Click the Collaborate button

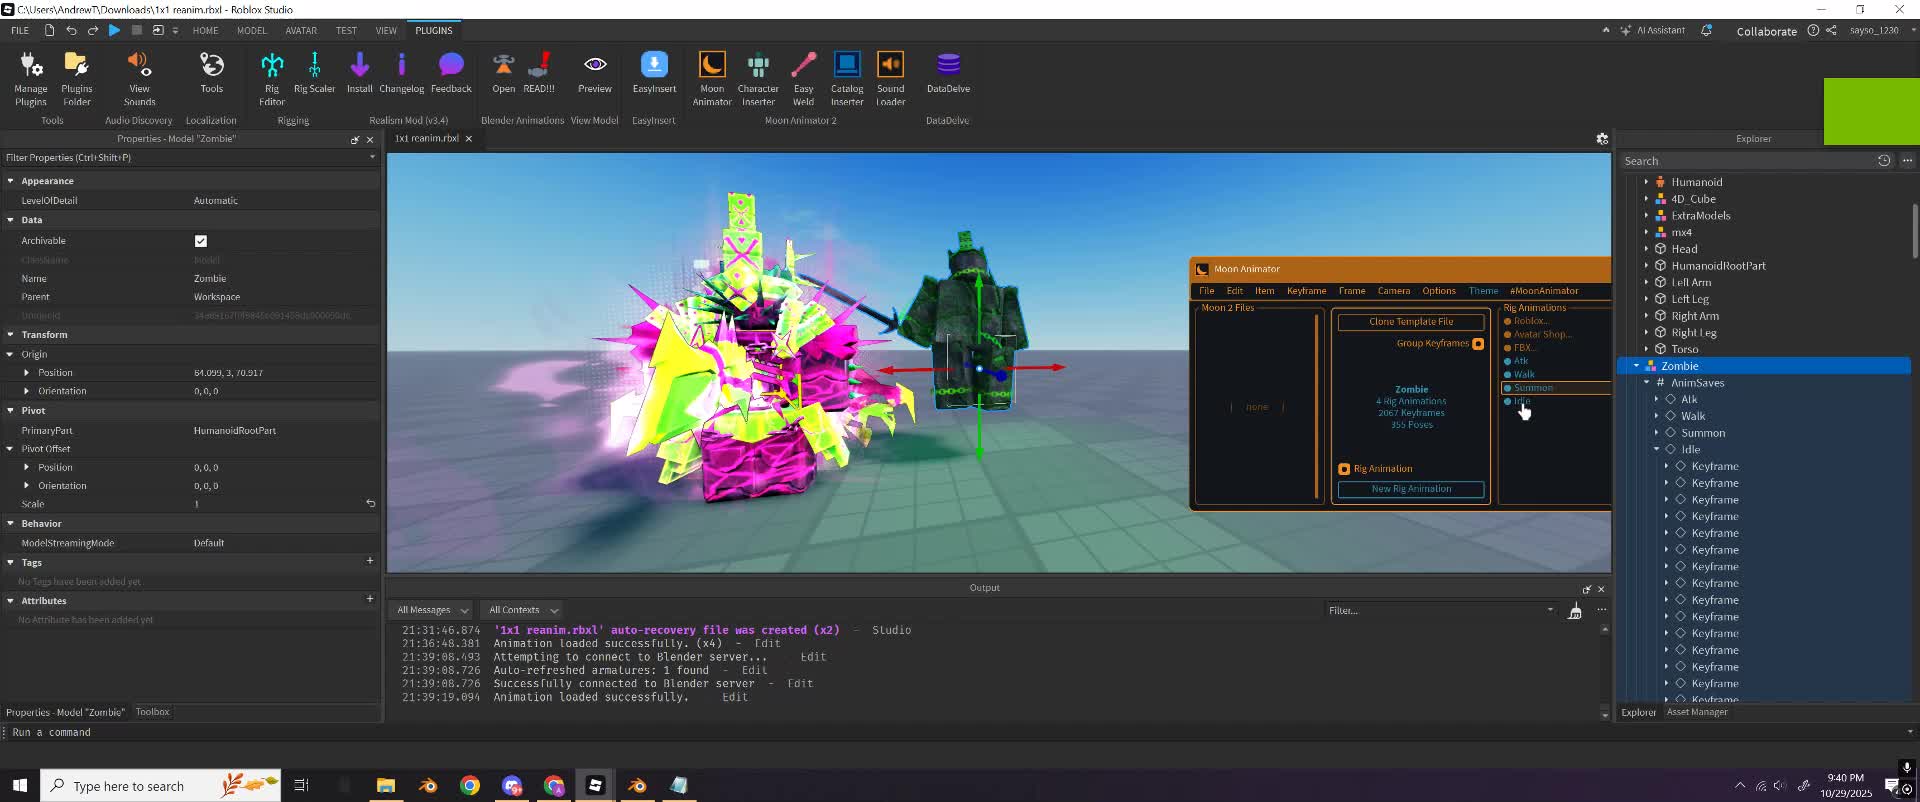pos(1766,31)
